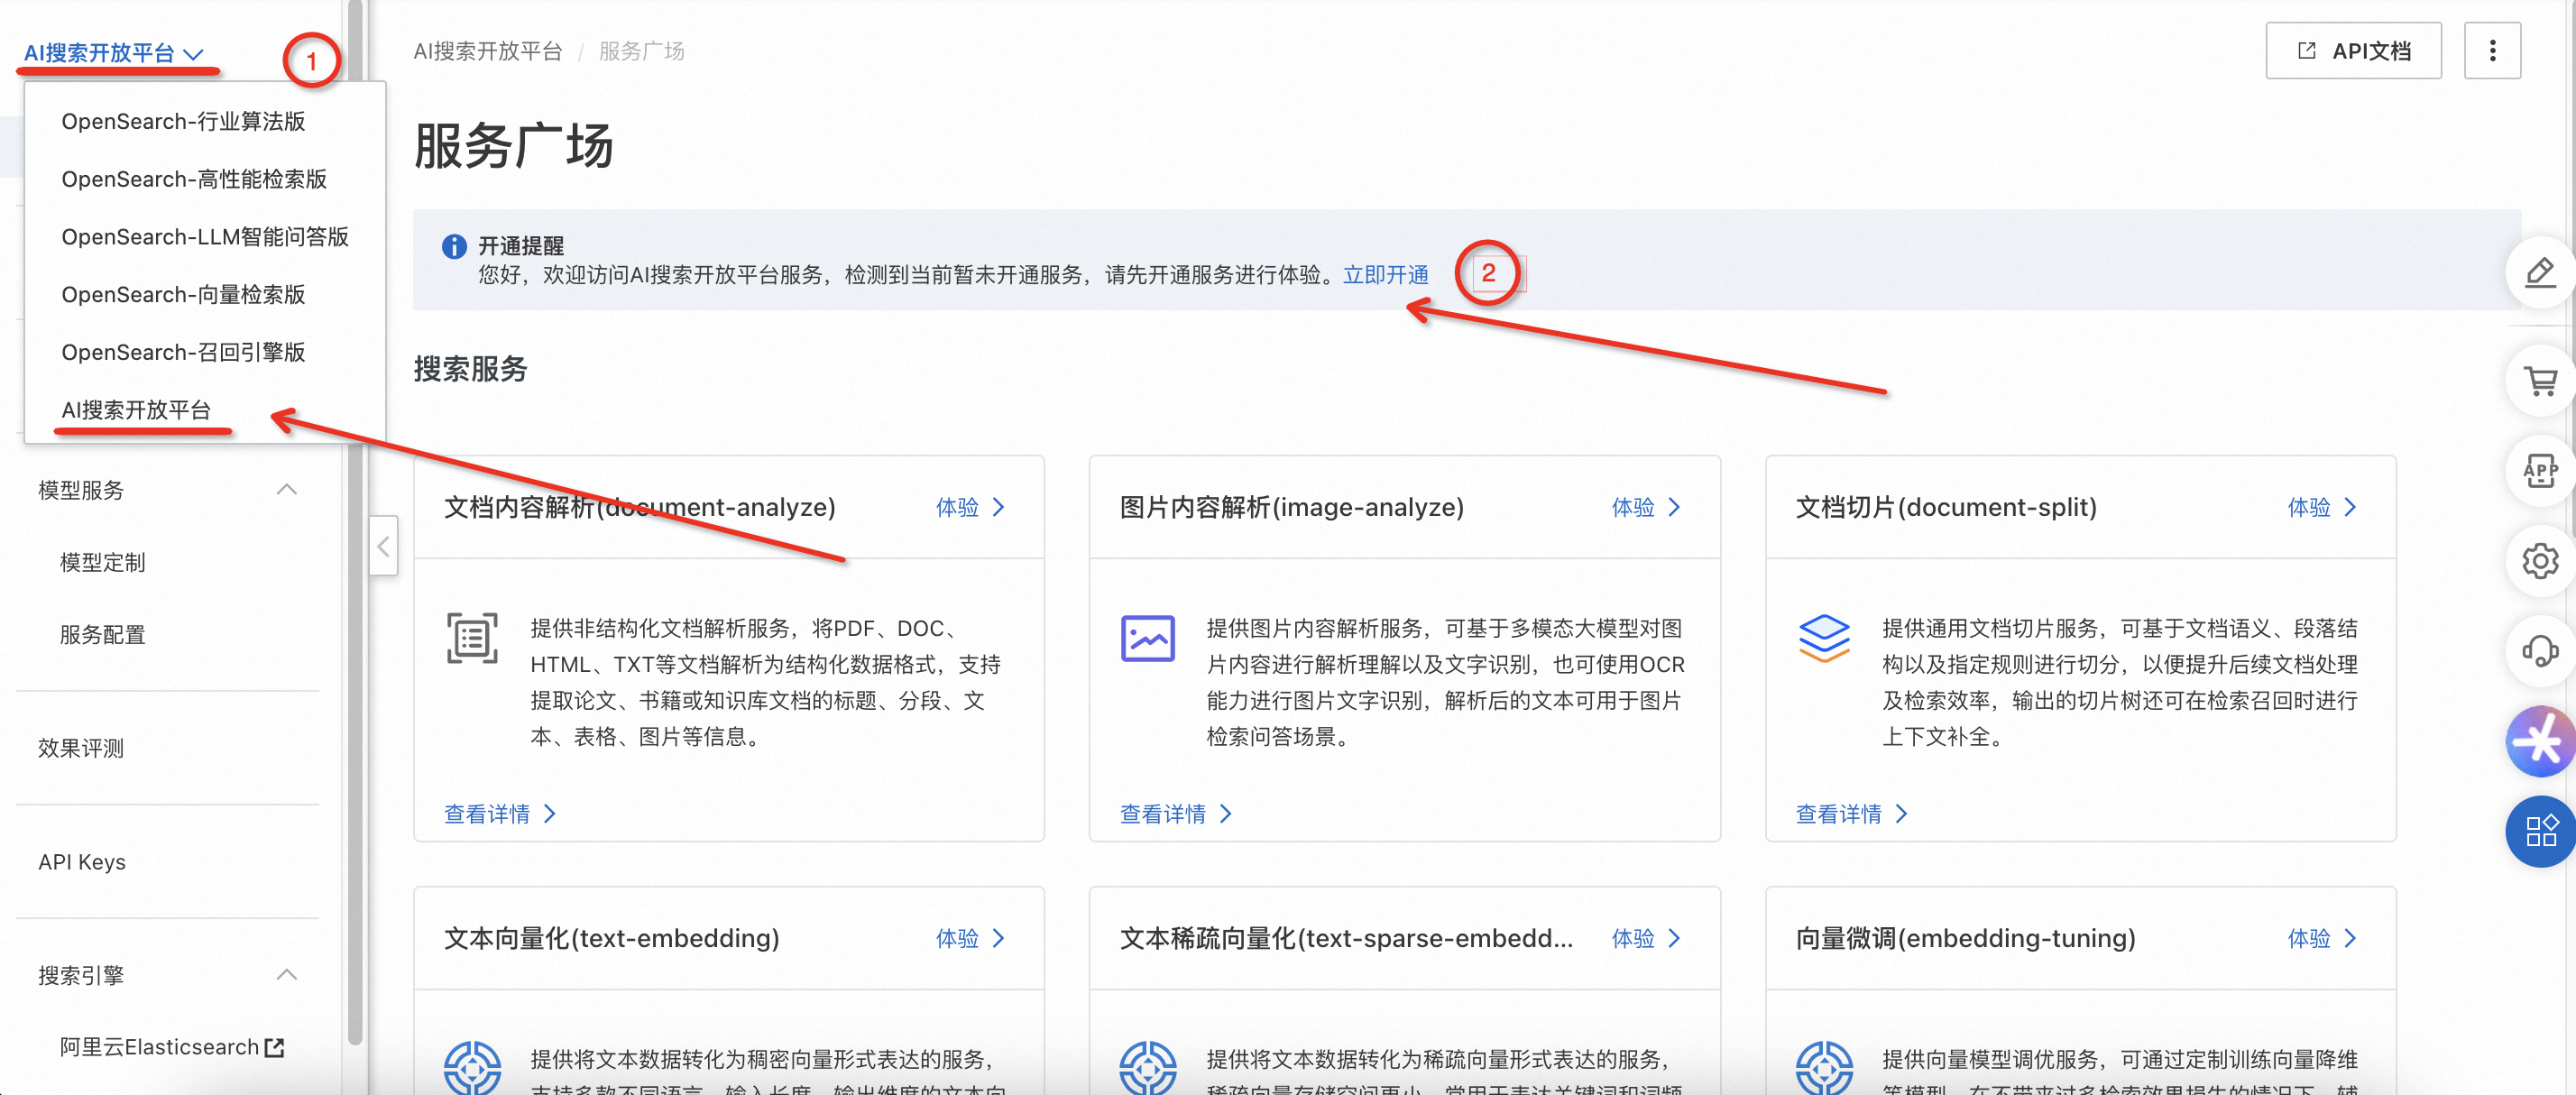Screen dimensions: 2576x1095
Task: Expand the AI搜索开放平台 product switcher dropdown
Action: [113, 53]
